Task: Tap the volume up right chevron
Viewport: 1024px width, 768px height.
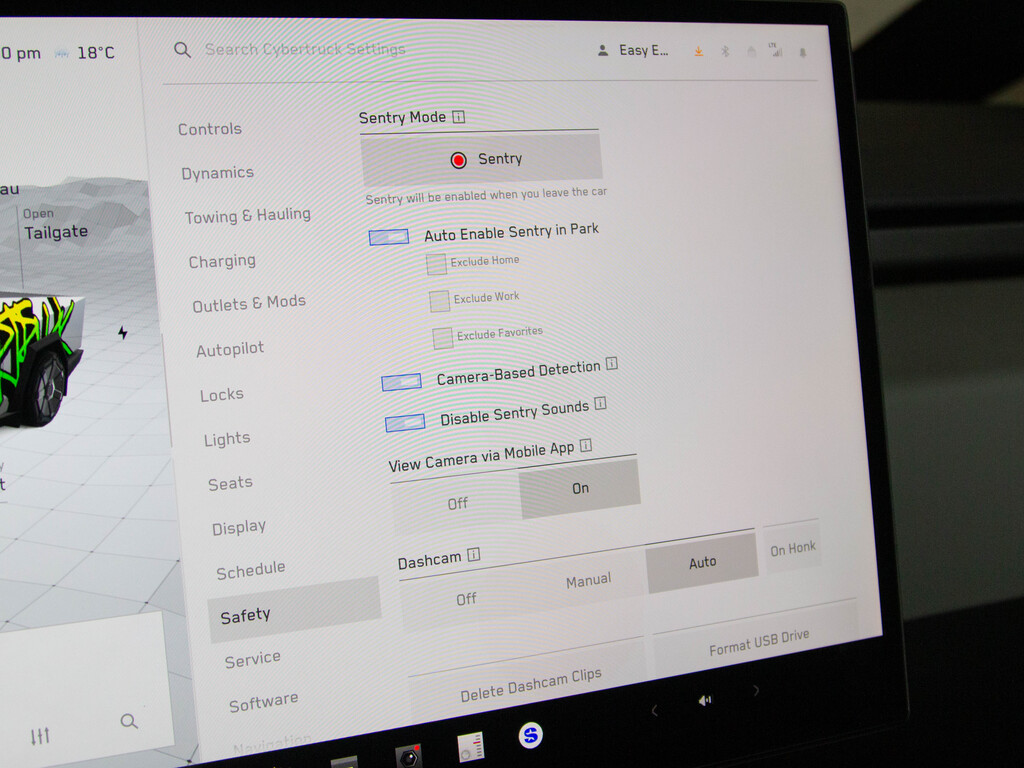Action: 756,690
